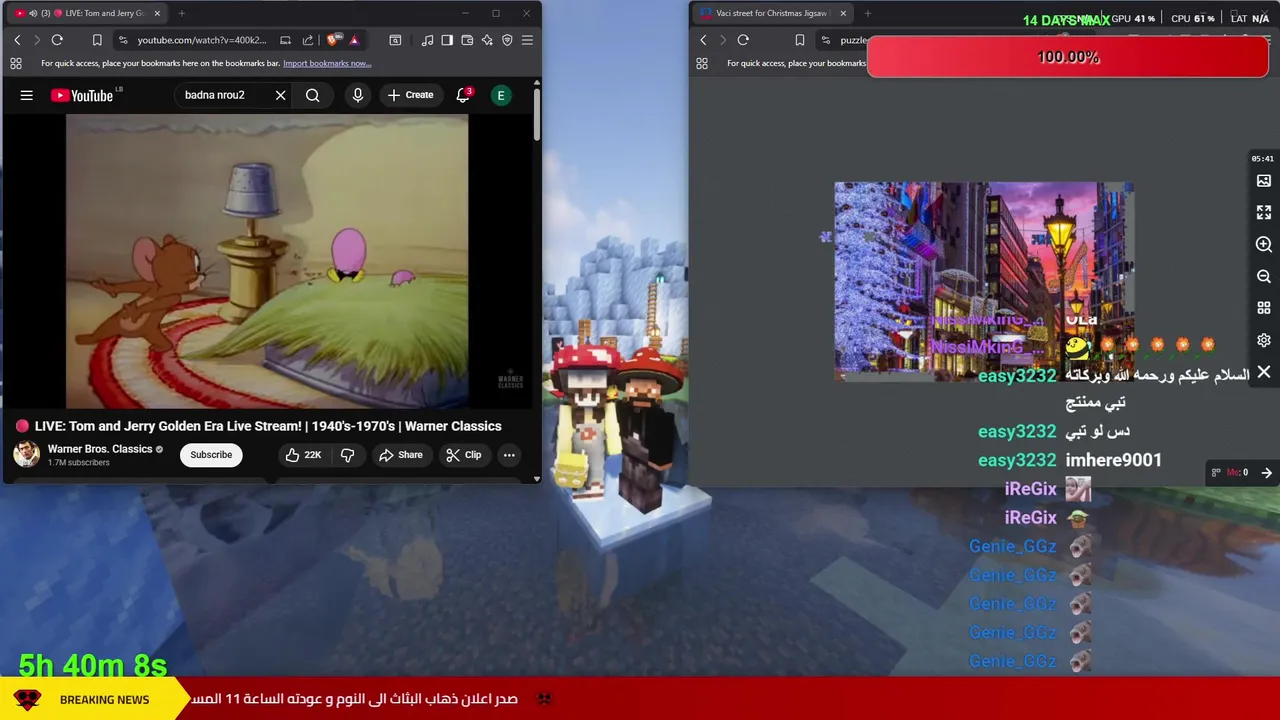Image resolution: width=1280 pixels, height=720 pixels.
Task: Open the account avatar E menu
Action: [501, 95]
